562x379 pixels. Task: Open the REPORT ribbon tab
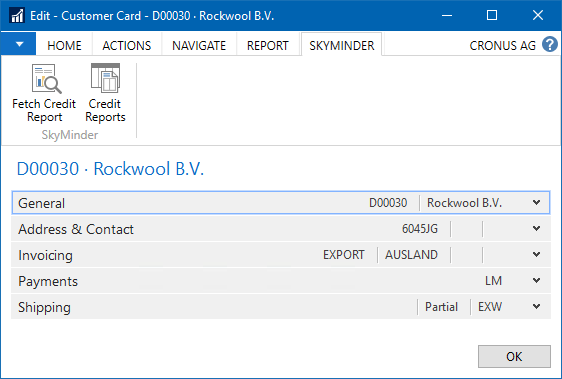pyautogui.click(x=268, y=46)
